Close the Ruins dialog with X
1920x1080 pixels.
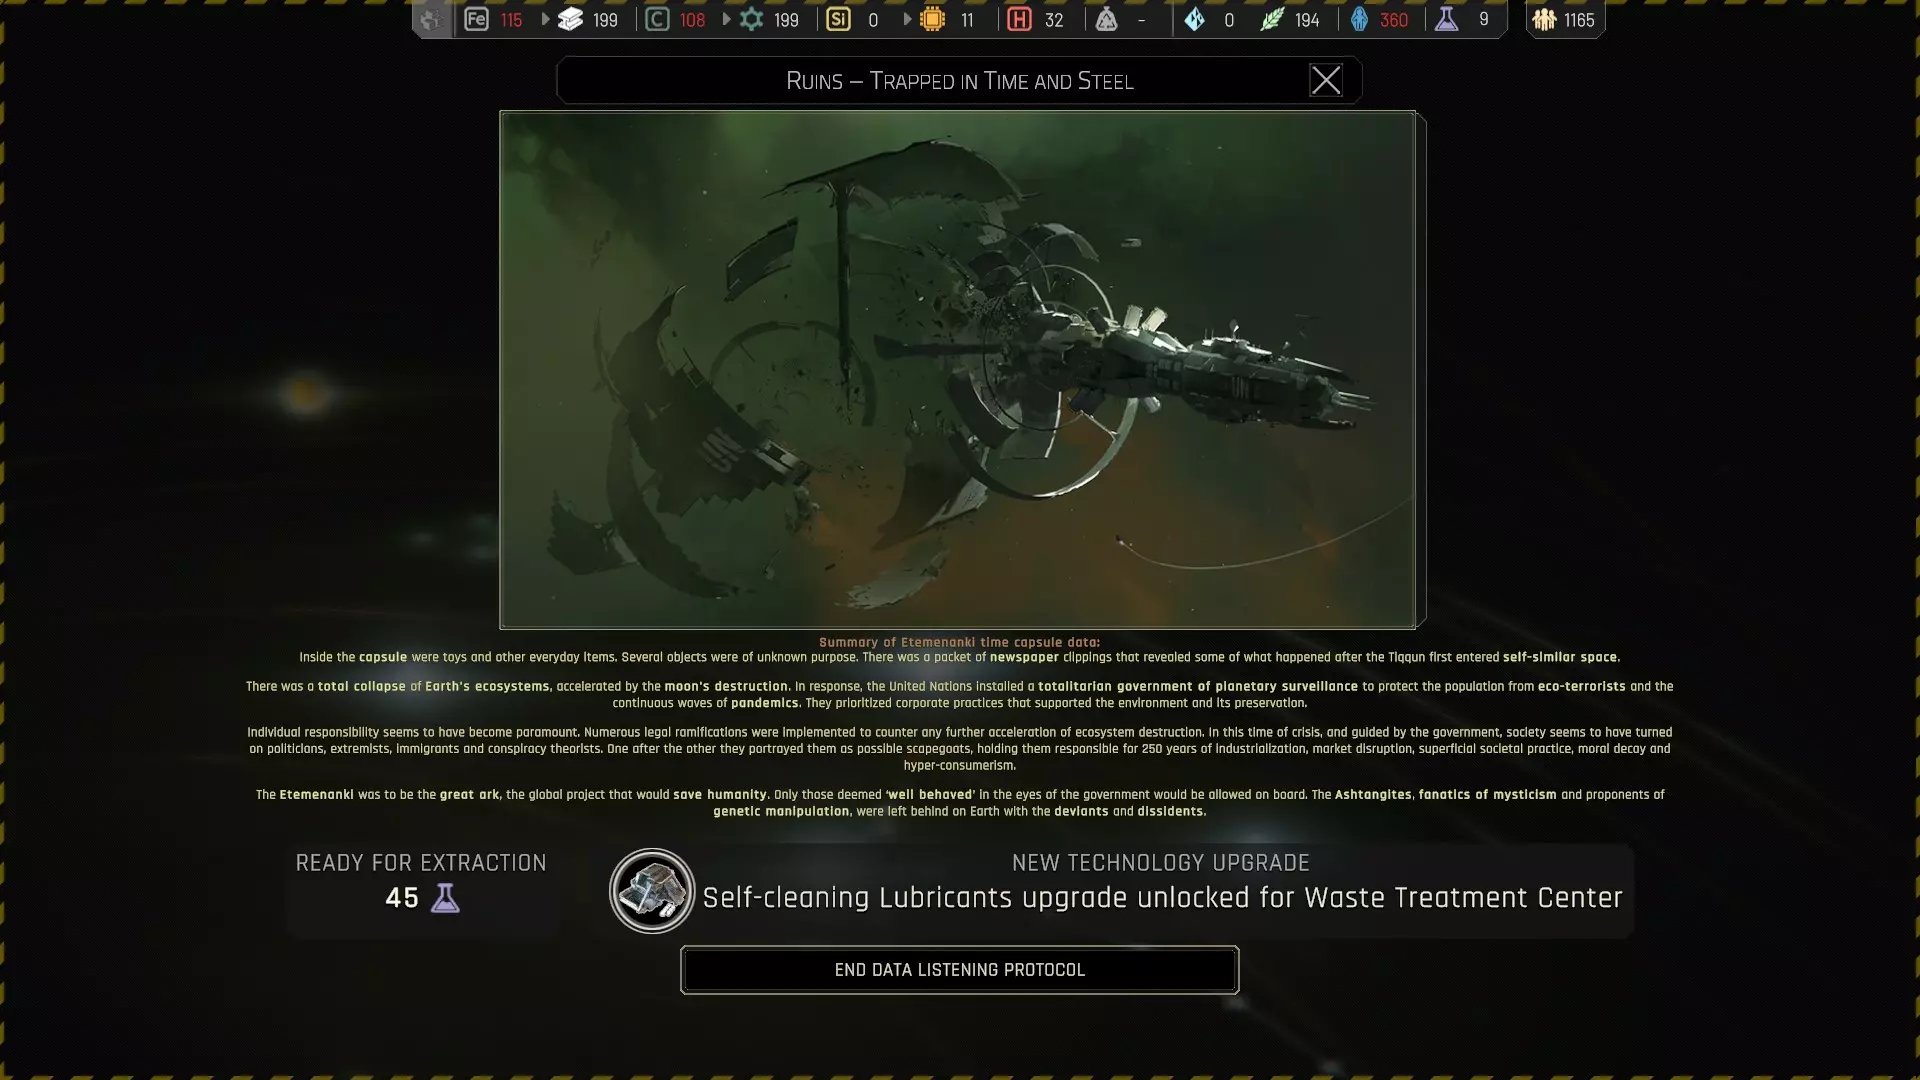(1325, 80)
